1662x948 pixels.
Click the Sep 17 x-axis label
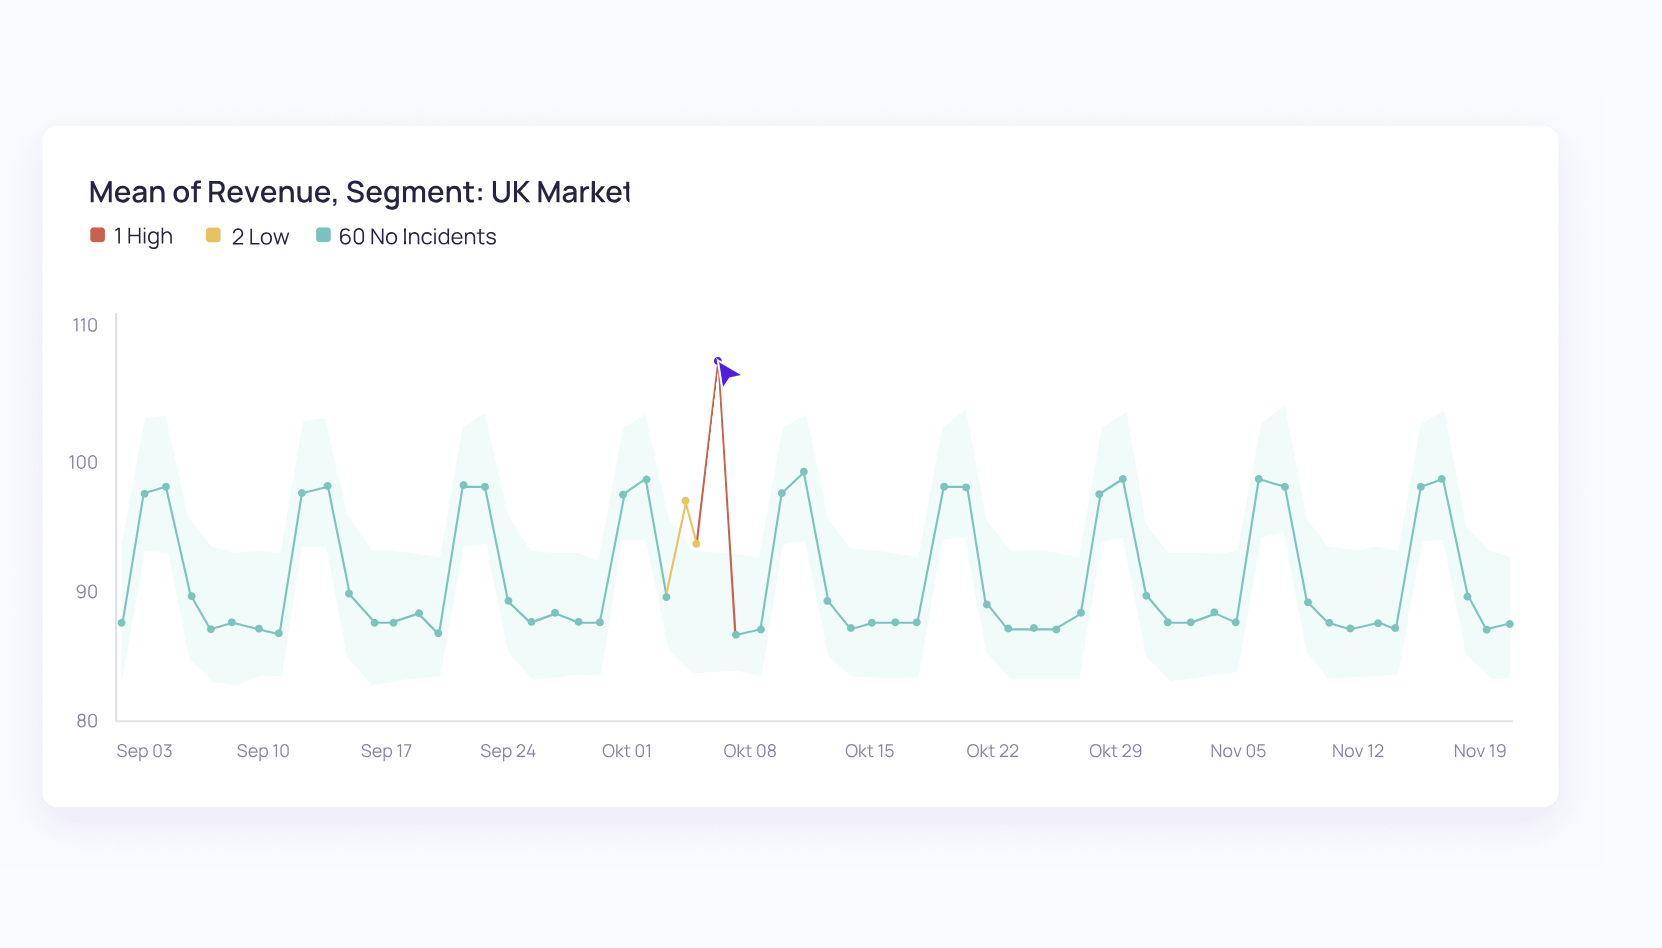(386, 751)
